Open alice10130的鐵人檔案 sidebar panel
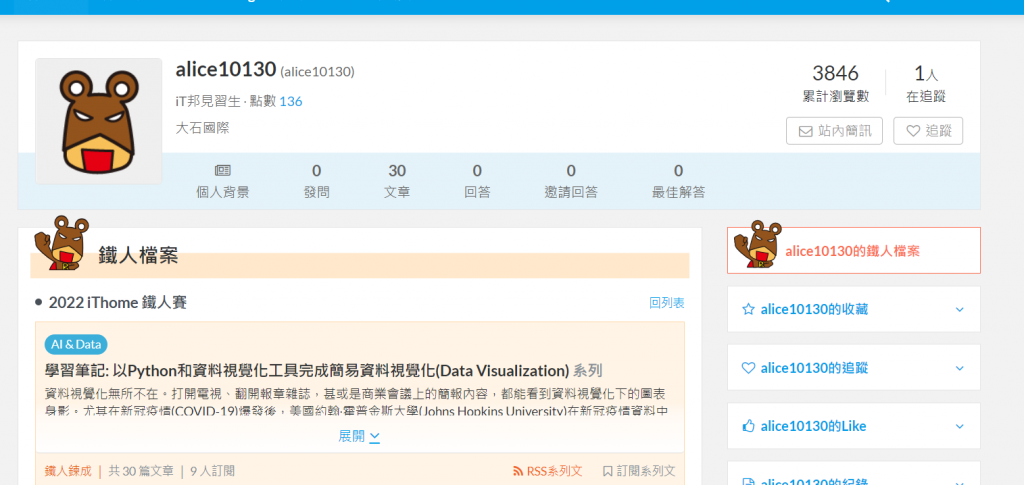This screenshot has height=485, width=1024. tap(854, 251)
